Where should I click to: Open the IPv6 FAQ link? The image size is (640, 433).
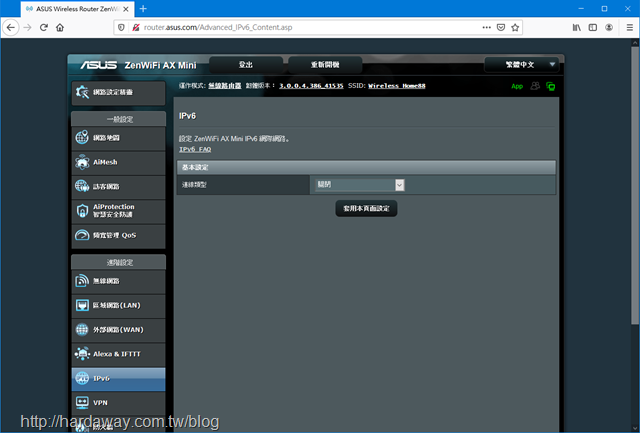coord(195,149)
